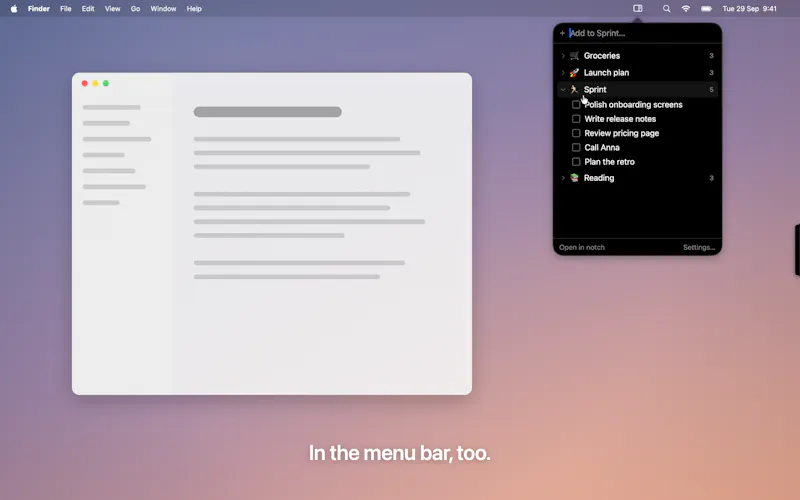Viewport: 800px width, 500px height.
Task: Click the to-do app menu bar icon
Action: 638,9
